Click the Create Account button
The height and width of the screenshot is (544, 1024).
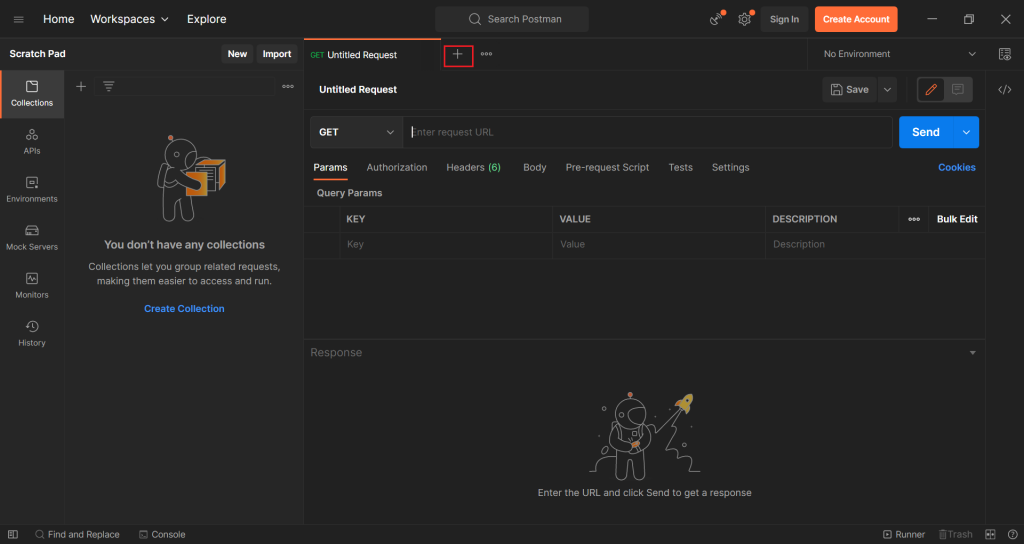(x=856, y=20)
